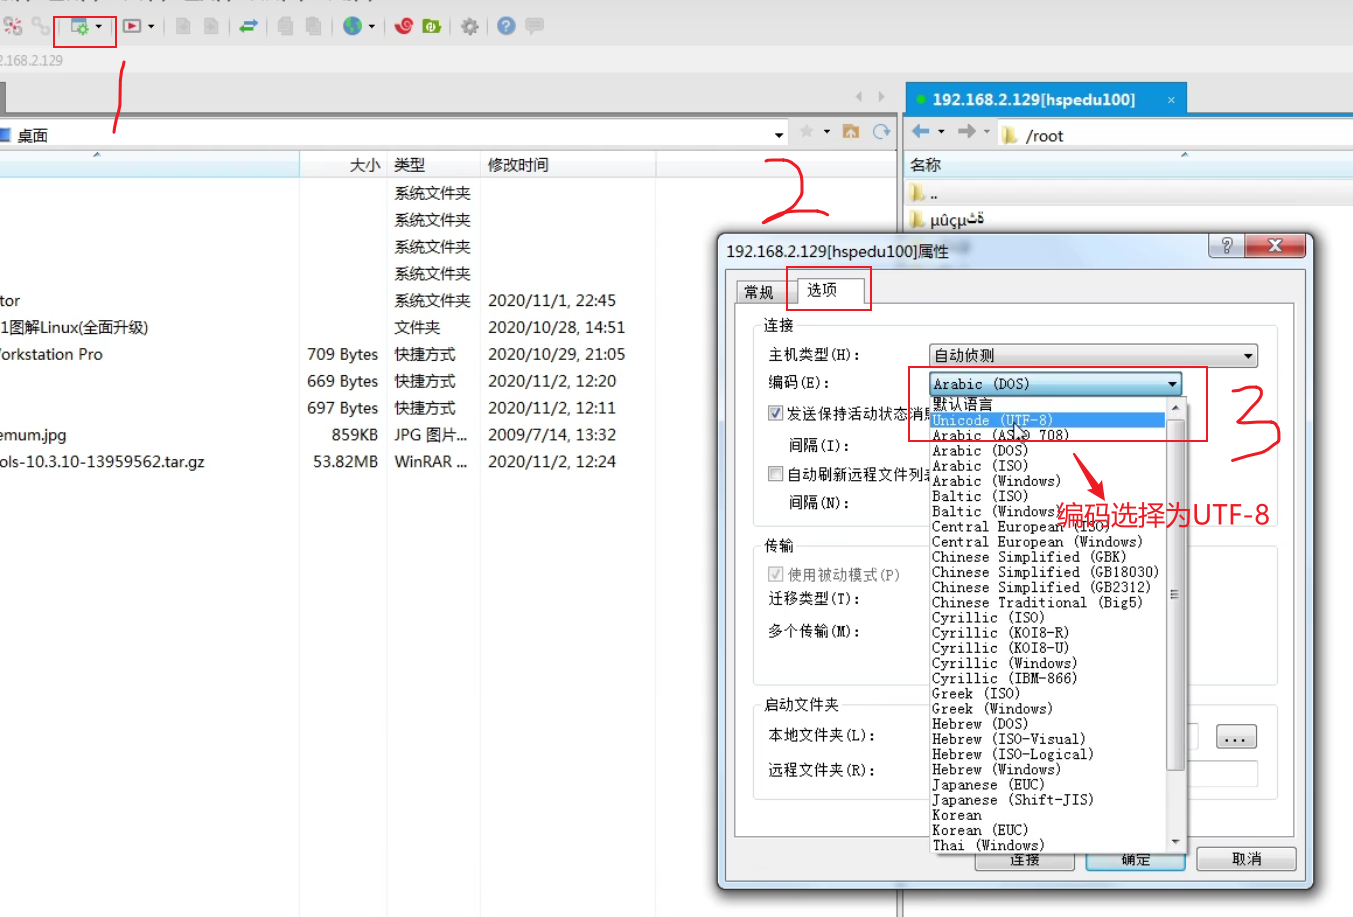Screen dimensions: 1353x917
Task: Enable 自动刷新远程文件列表 checkbox
Action: point(775,474)
